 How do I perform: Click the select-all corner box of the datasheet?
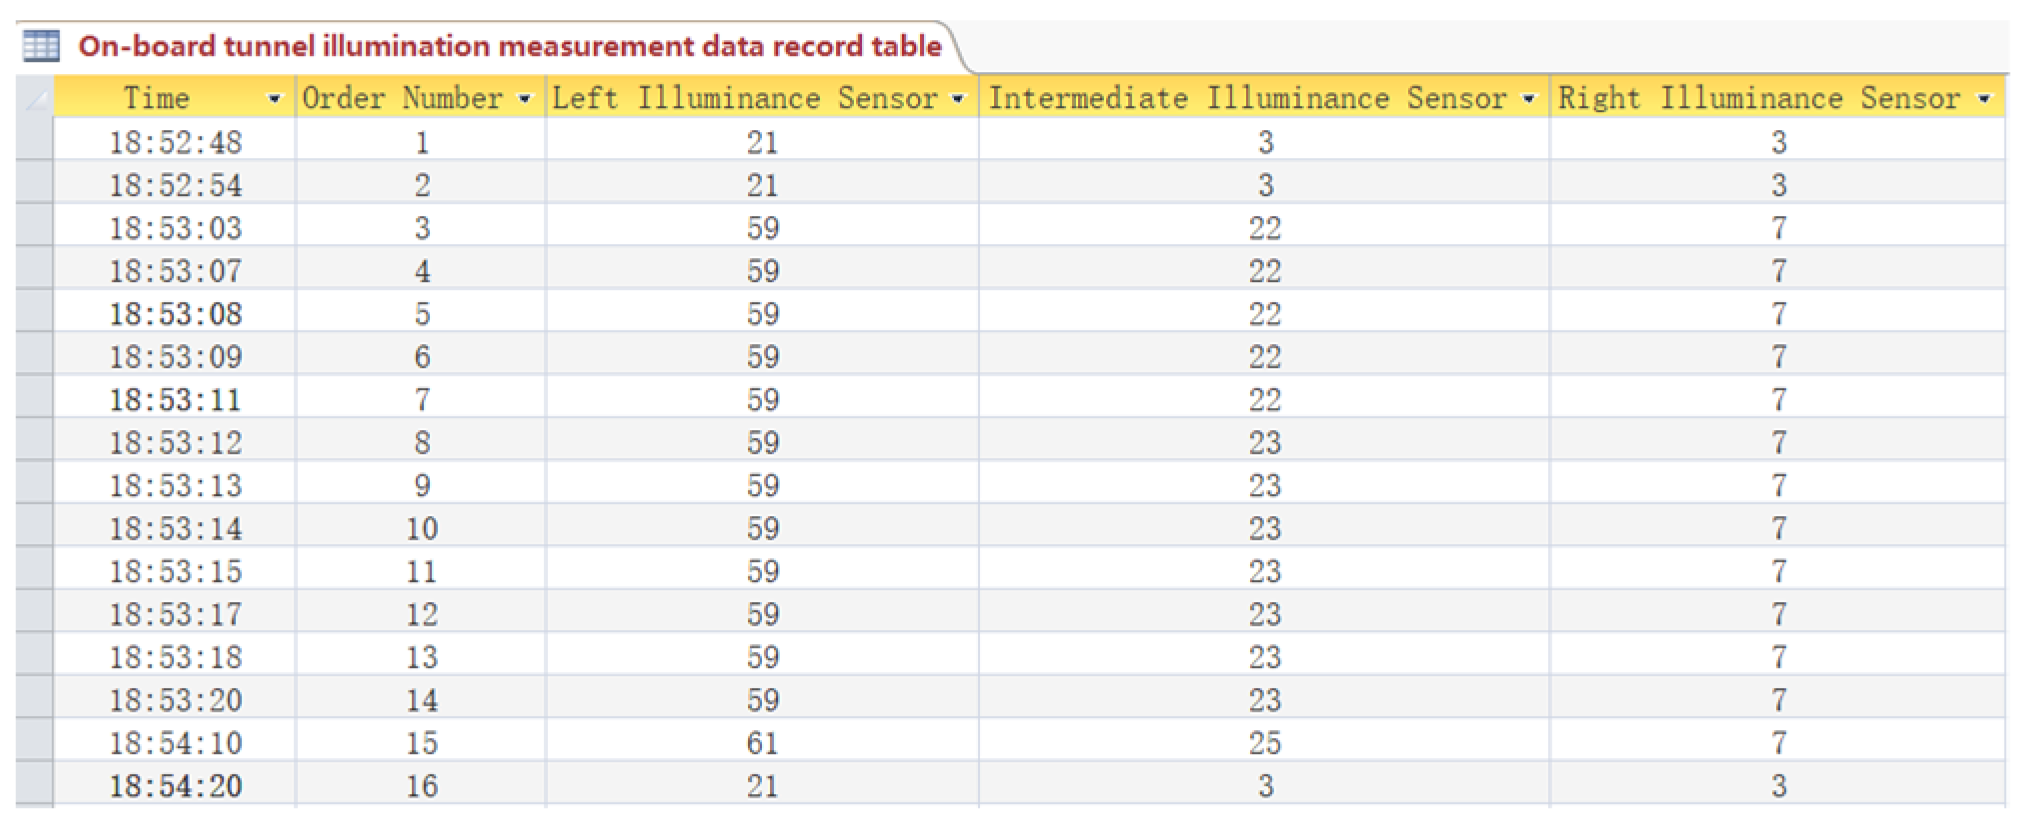pyautogui.click(x=35, y=98)
